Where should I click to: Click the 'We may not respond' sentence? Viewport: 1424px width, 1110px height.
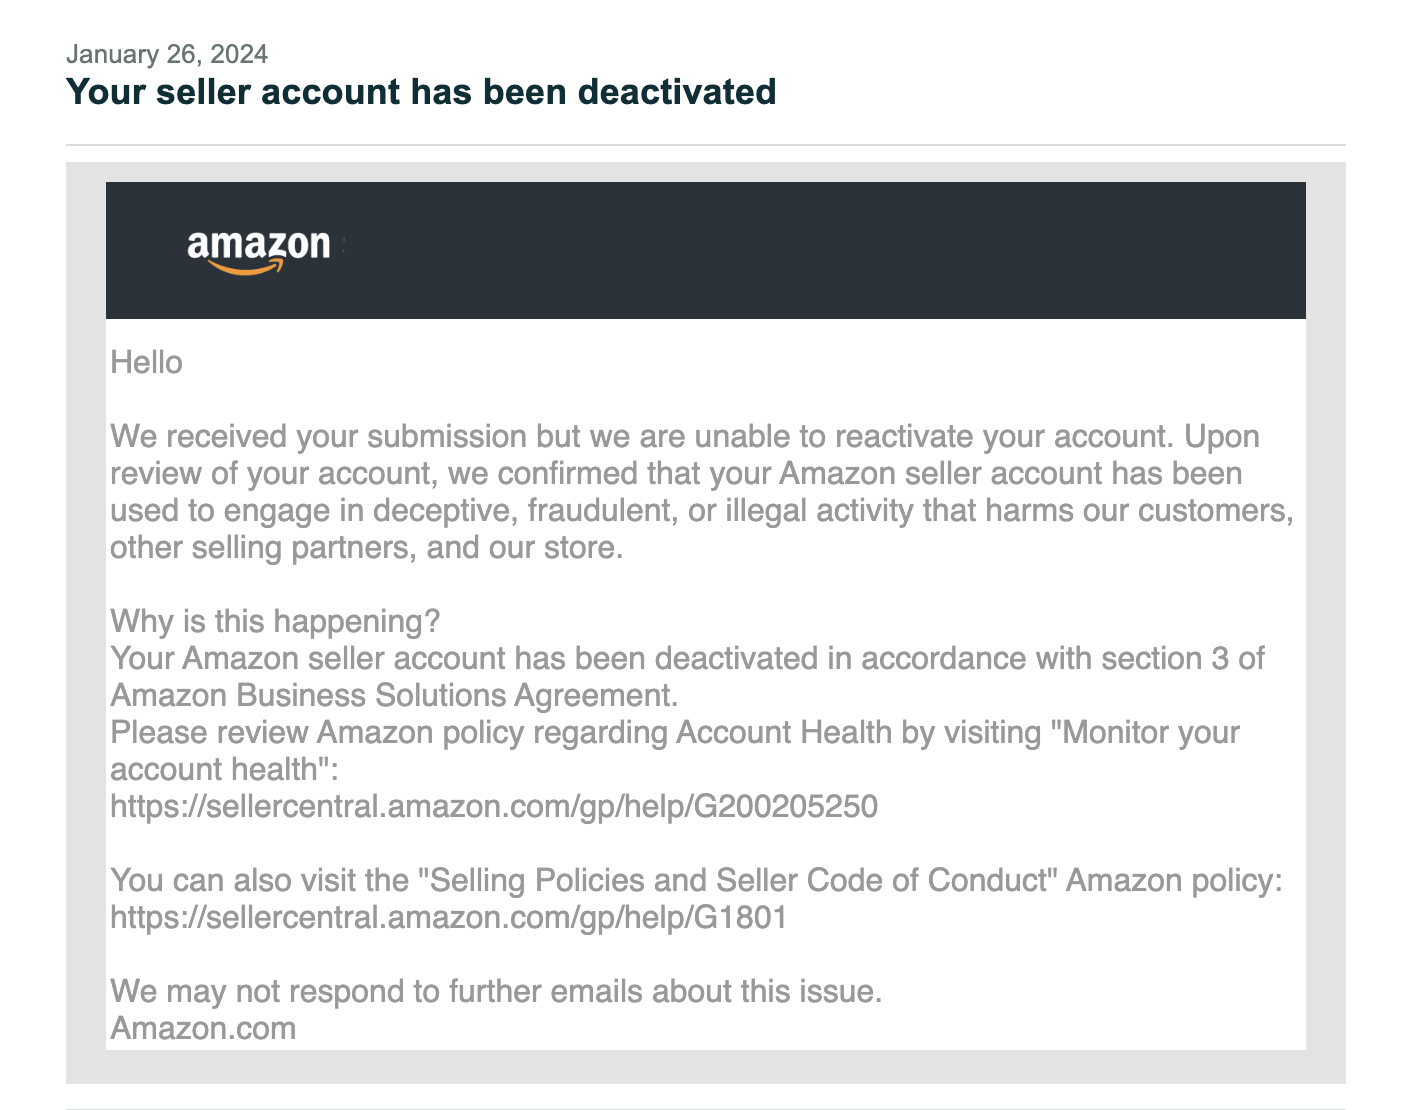pos(496,991)
